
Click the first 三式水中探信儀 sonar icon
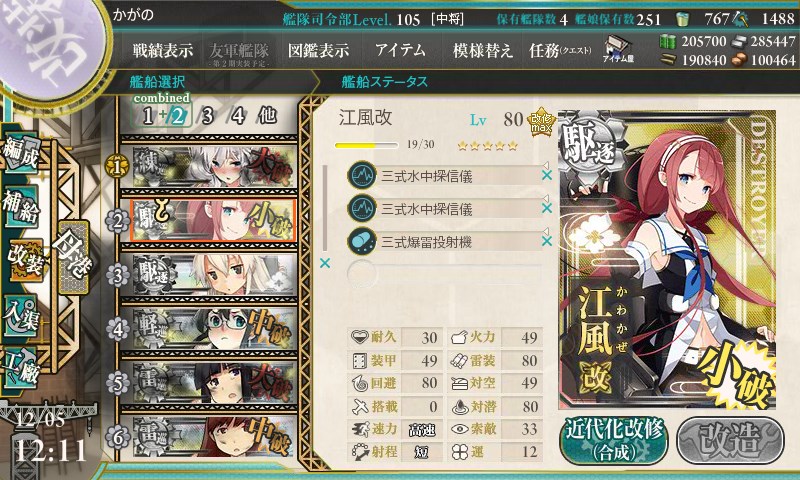tap(362, 176)
